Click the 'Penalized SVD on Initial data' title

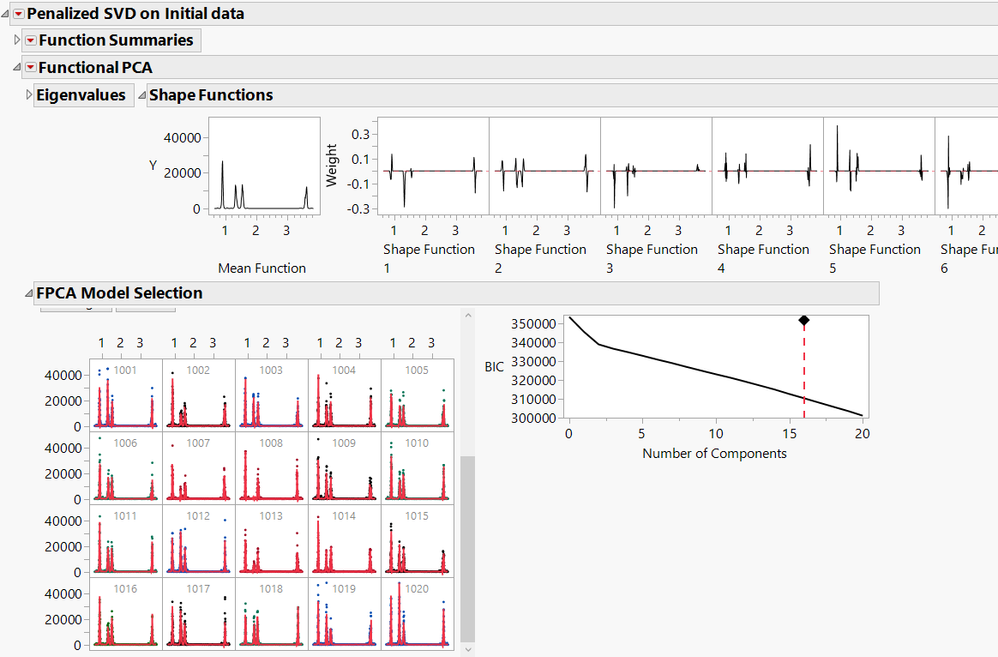pos(135,13)
